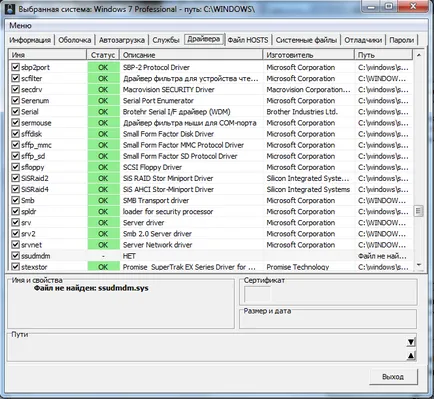Toggle the SiSRaid4 driver checkbox
The width and height of the screenshot is (434, 399).
pos(15,189)
